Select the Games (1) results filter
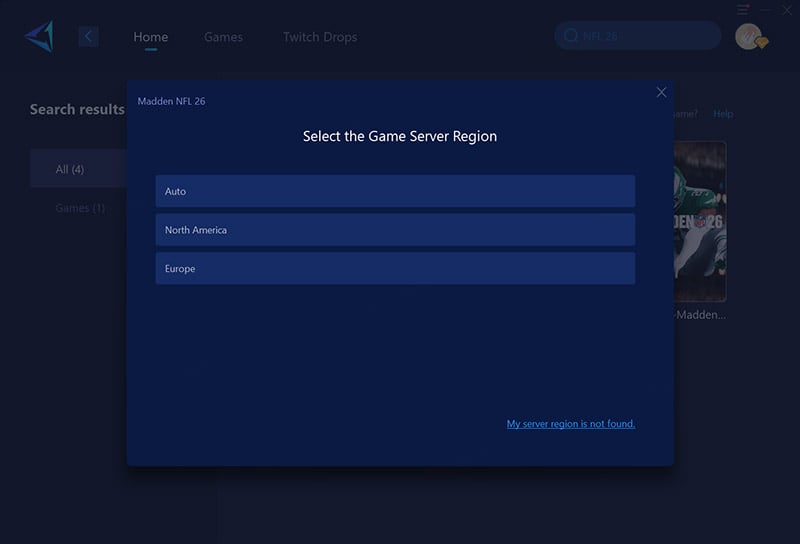This screenshot has height=544, width=800. [80, 208]
